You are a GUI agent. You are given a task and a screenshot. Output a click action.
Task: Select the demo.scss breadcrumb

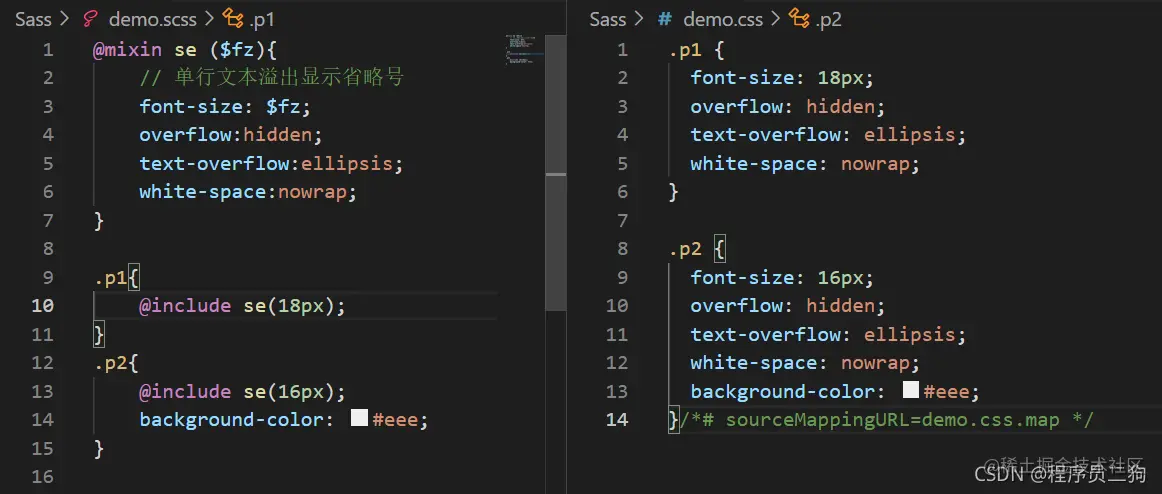pos(153,19)
